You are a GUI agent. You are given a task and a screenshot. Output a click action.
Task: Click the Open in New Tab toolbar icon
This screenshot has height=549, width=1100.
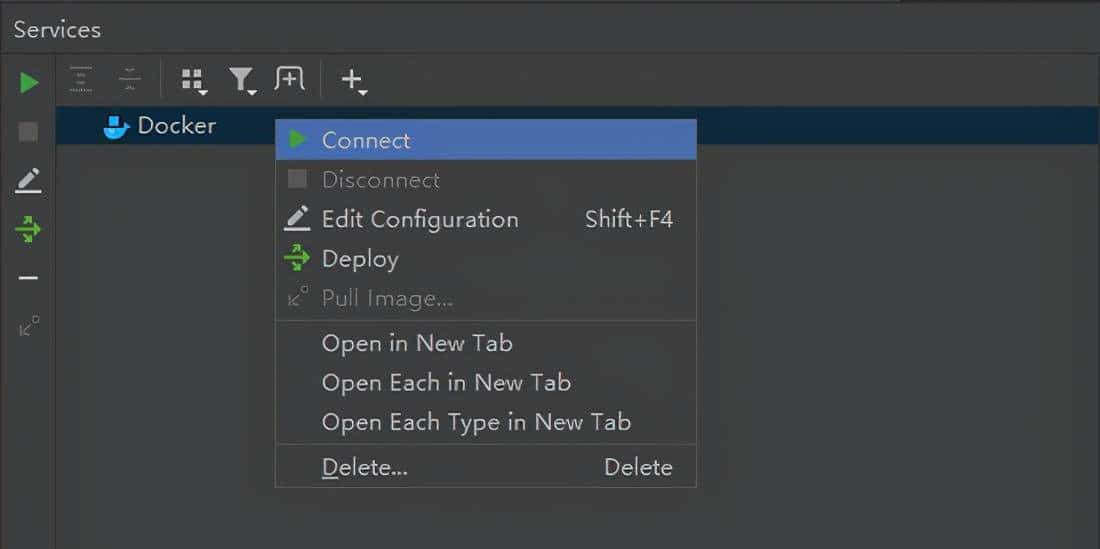point(289,79)
